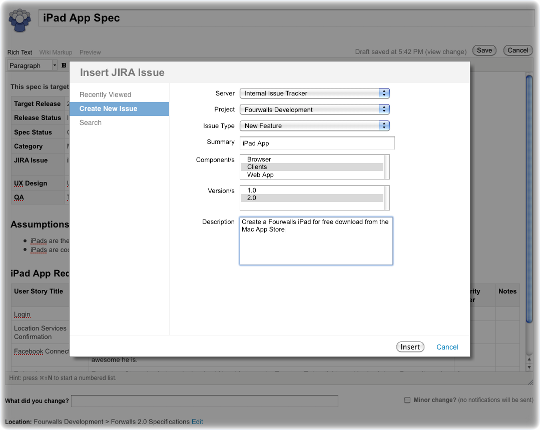Click the editor scroll up arrow
Viewport: 540px width, 430px height.
coord(529,359)
